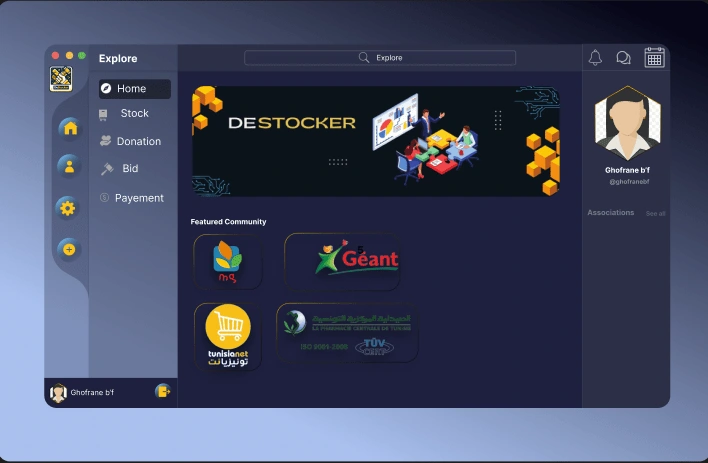Click the Destocker banner image
Image resolution: width=708 pixels, height=463 pixels.
(x=376, y=141)
